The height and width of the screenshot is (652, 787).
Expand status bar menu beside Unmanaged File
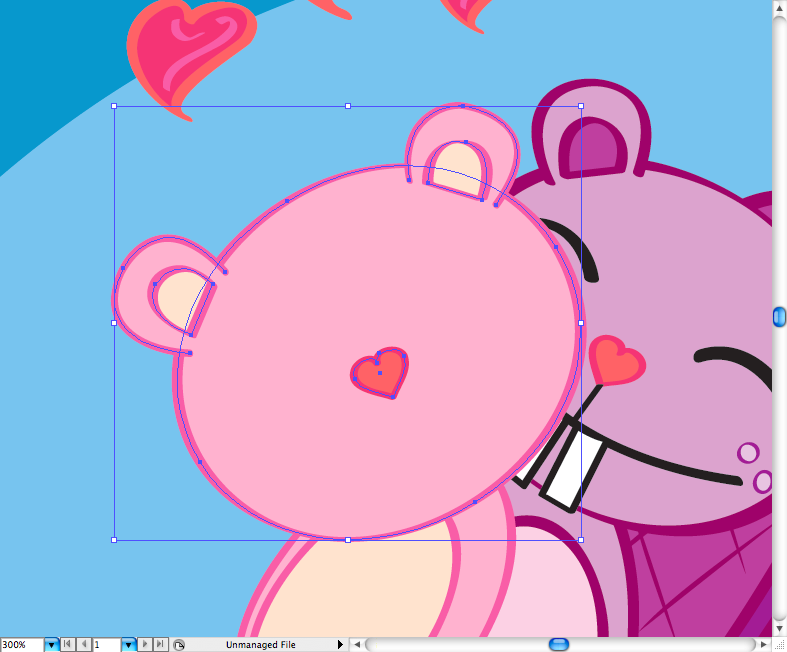point(340,645)
